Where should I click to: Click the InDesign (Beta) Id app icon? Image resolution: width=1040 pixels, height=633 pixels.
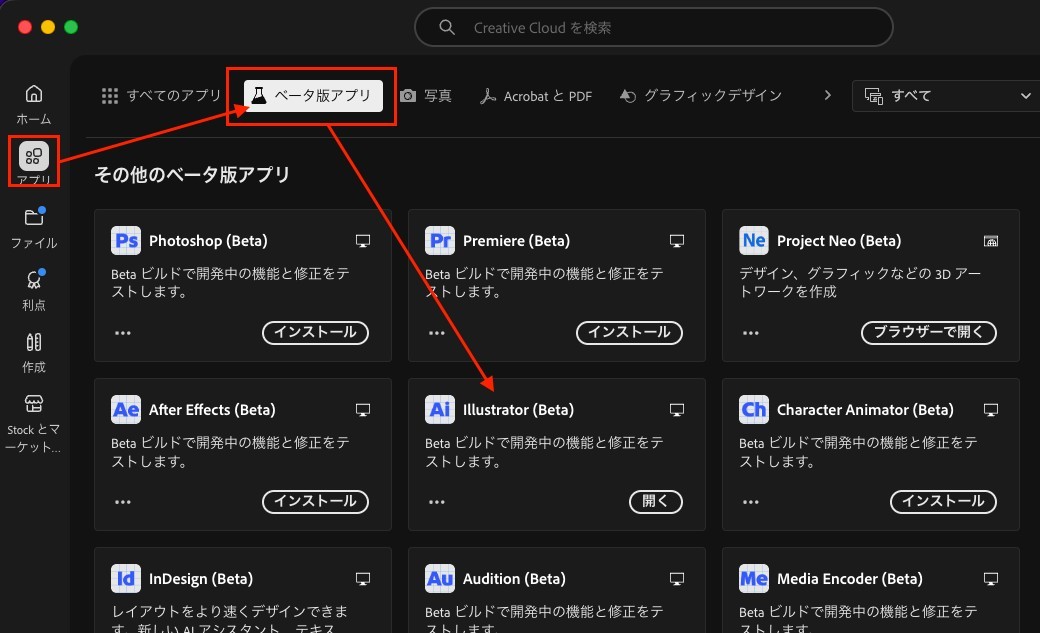[125, 579]
